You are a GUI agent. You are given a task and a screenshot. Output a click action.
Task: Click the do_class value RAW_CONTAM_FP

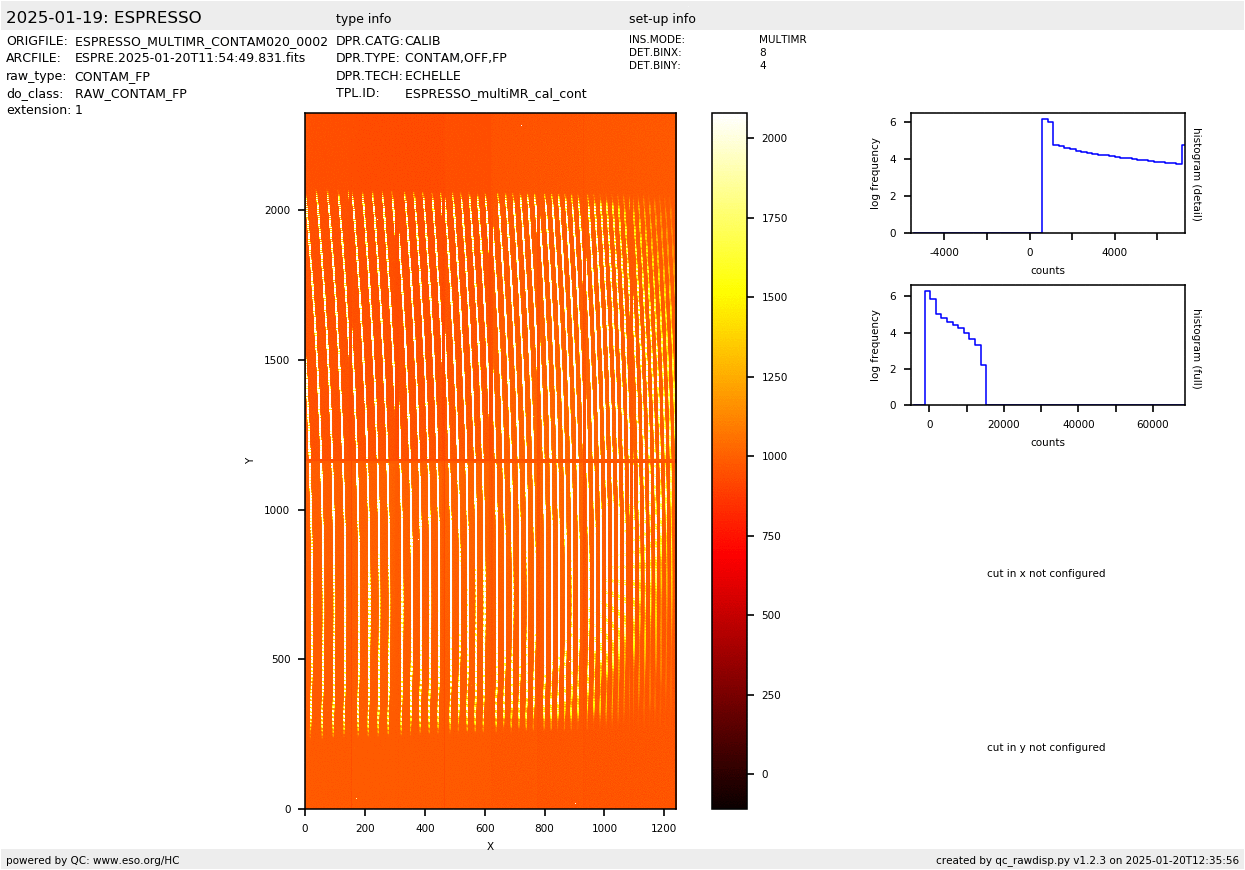point(130,94)
